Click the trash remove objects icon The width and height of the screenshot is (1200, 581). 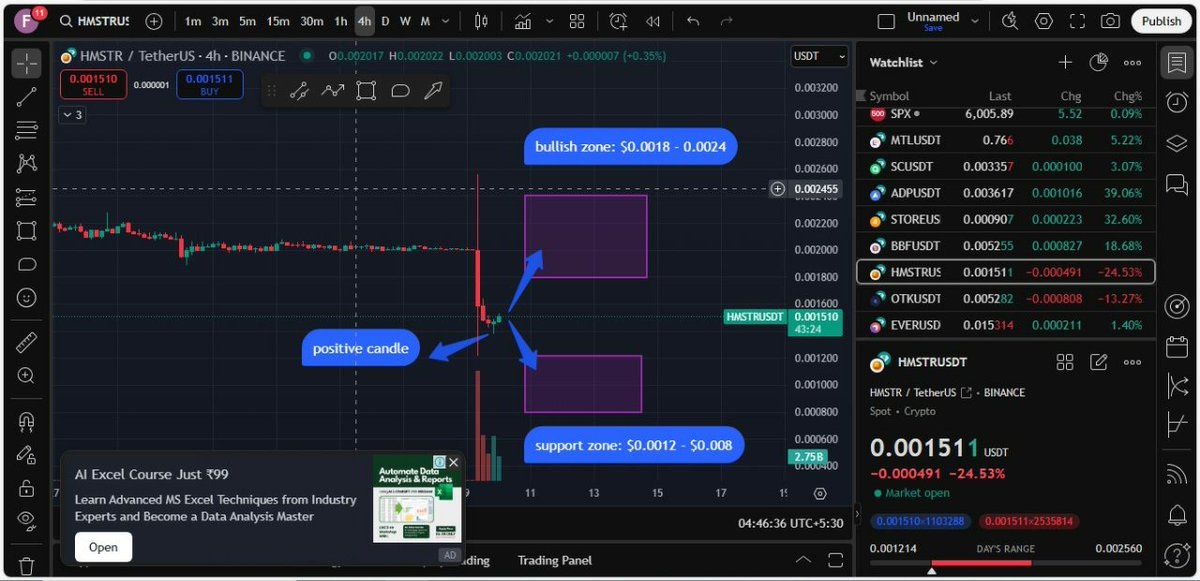point(27,566)
